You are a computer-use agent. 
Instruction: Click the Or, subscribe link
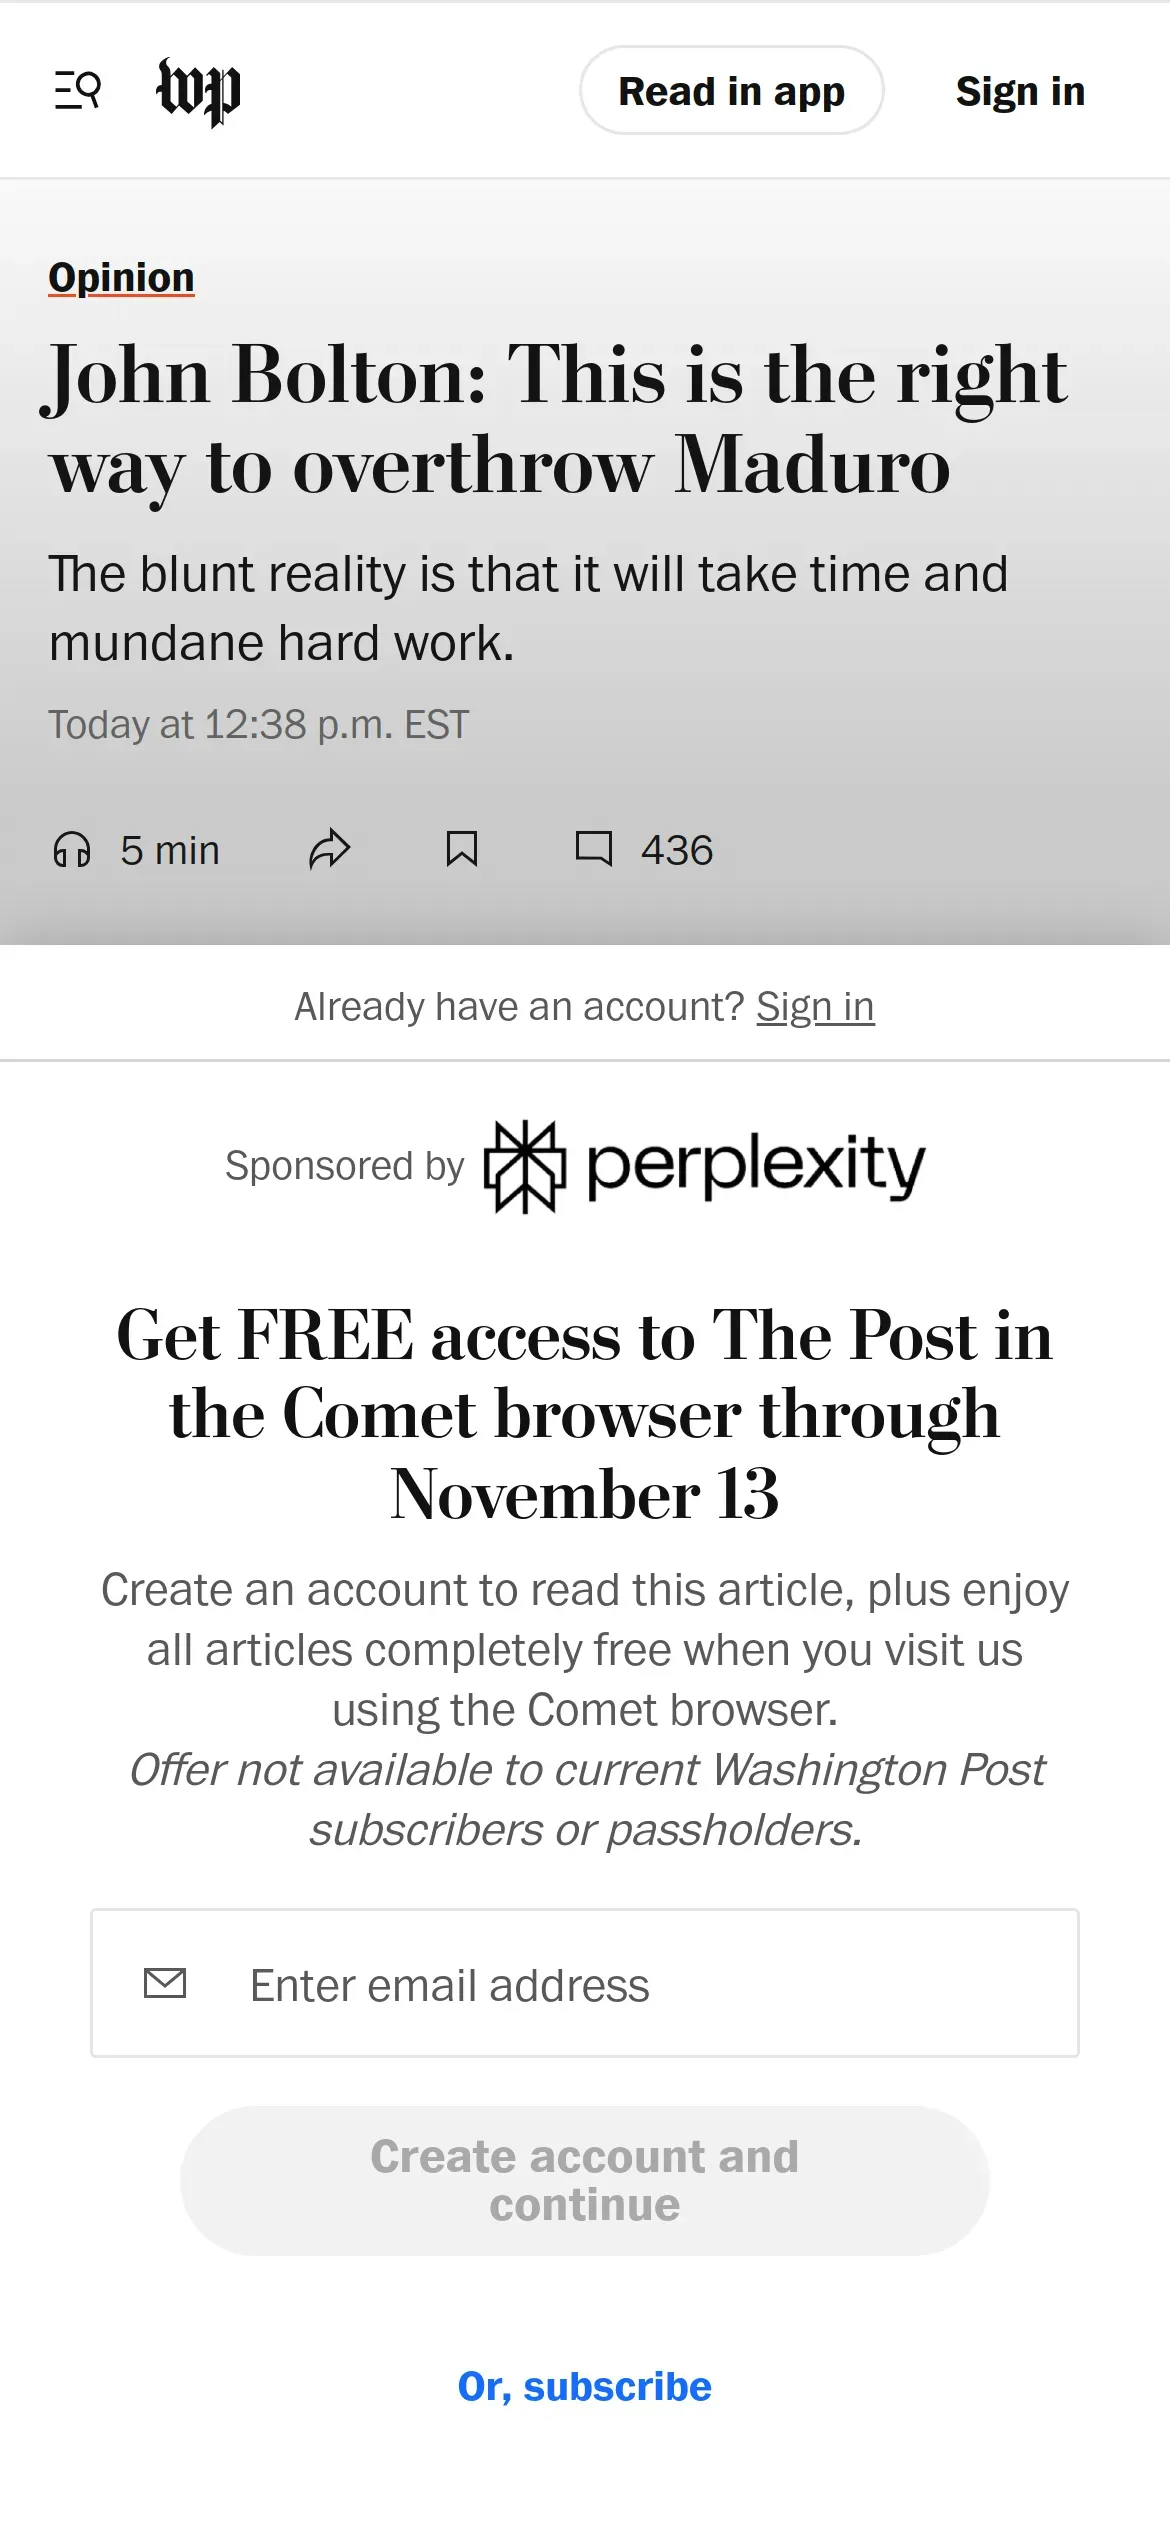tap(584, 2387)
